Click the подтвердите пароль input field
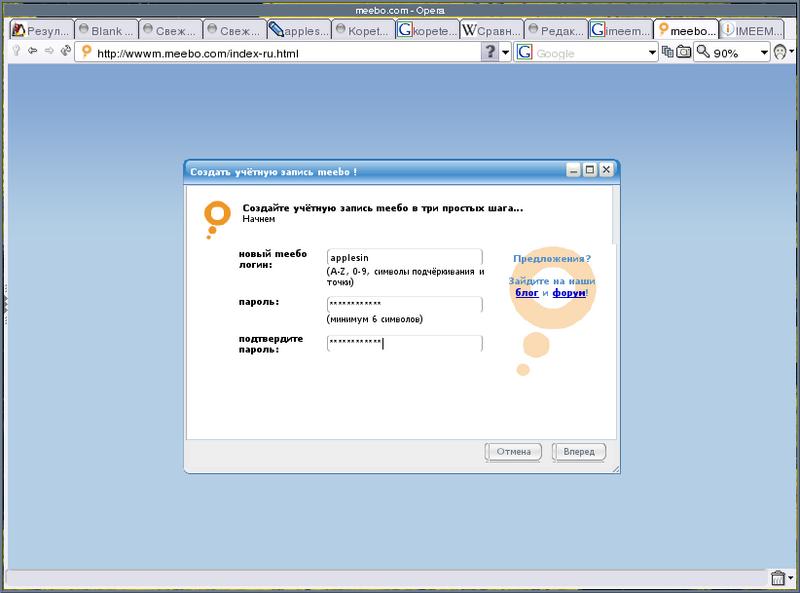 [404, 343]
